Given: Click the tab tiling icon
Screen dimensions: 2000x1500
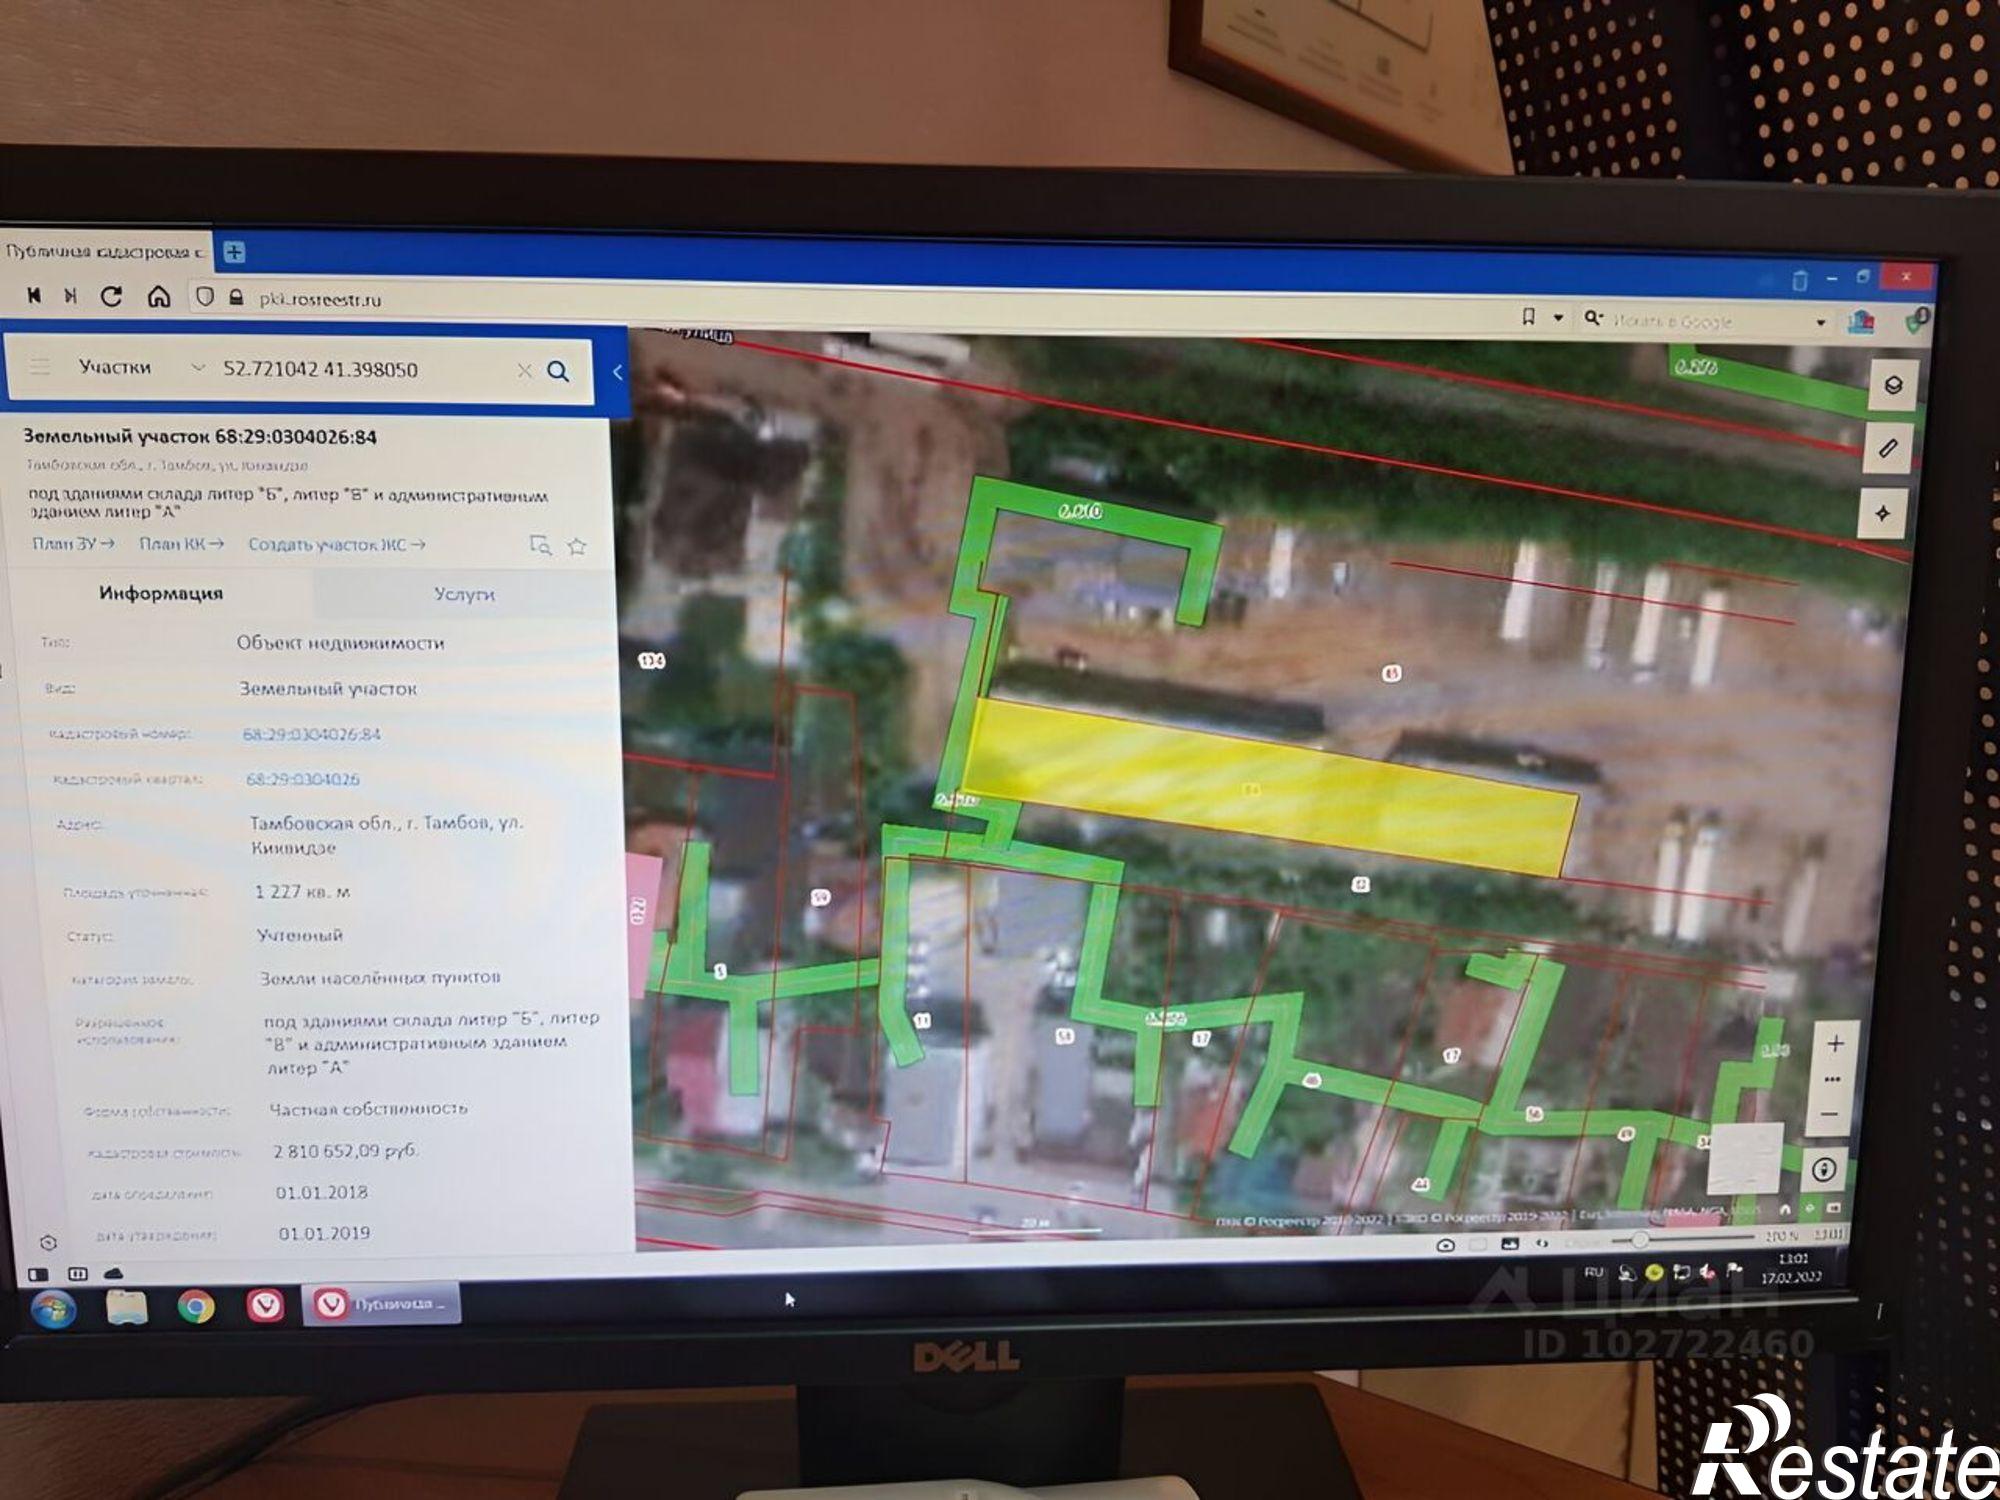Looking at the screenshot, I should click(78, 1274).
